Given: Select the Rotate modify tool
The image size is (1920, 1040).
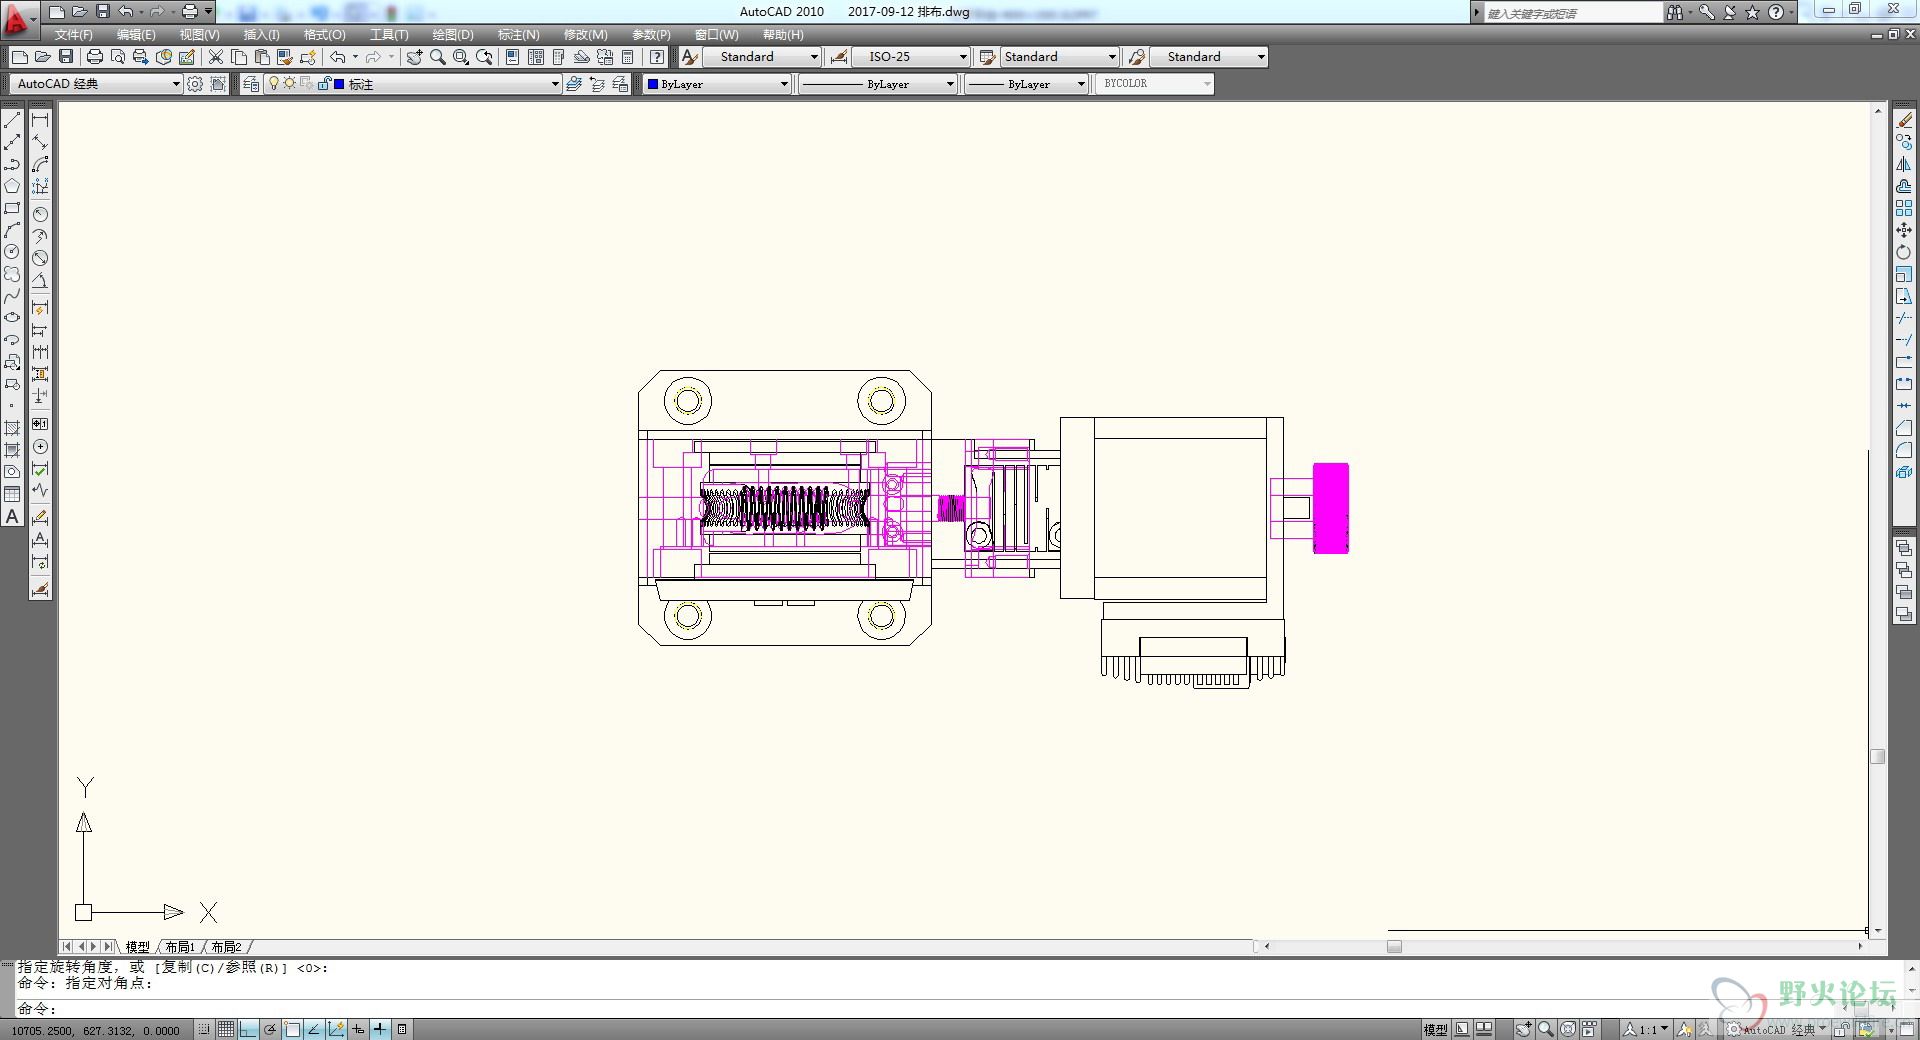Looking at the screenshot, I should point(1904,252).
